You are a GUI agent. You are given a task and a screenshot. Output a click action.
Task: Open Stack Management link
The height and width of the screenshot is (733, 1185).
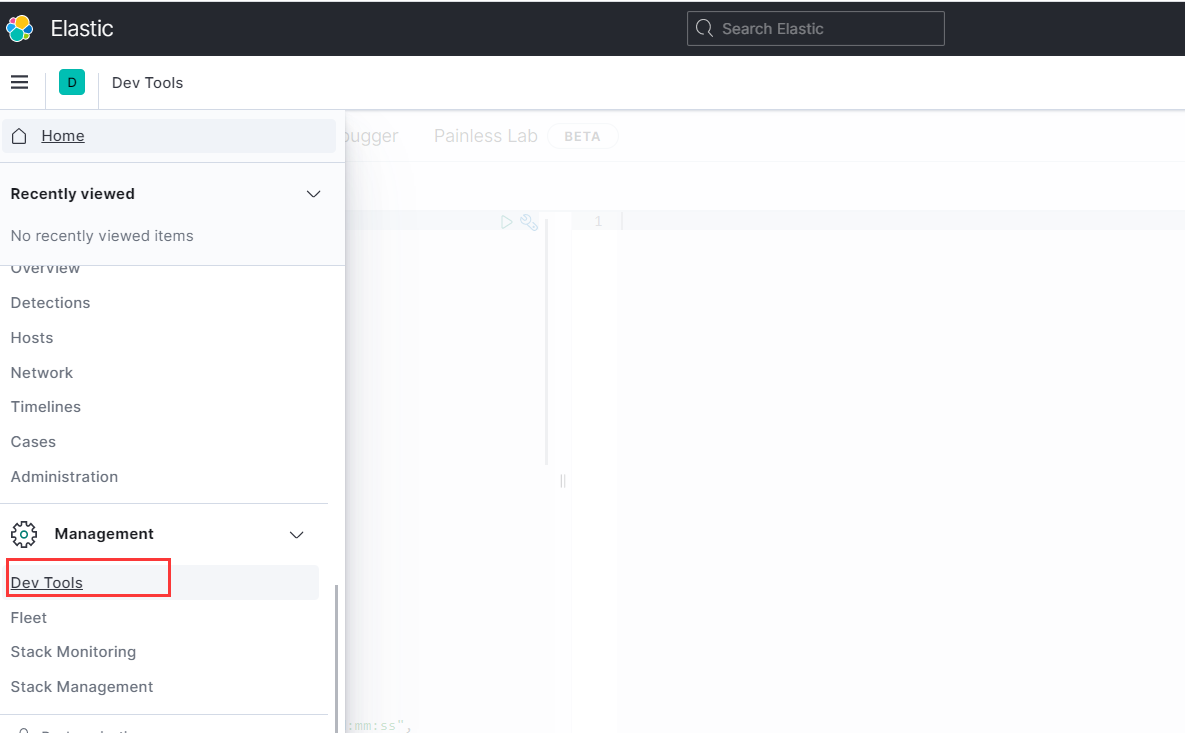(x=82, y=687)
